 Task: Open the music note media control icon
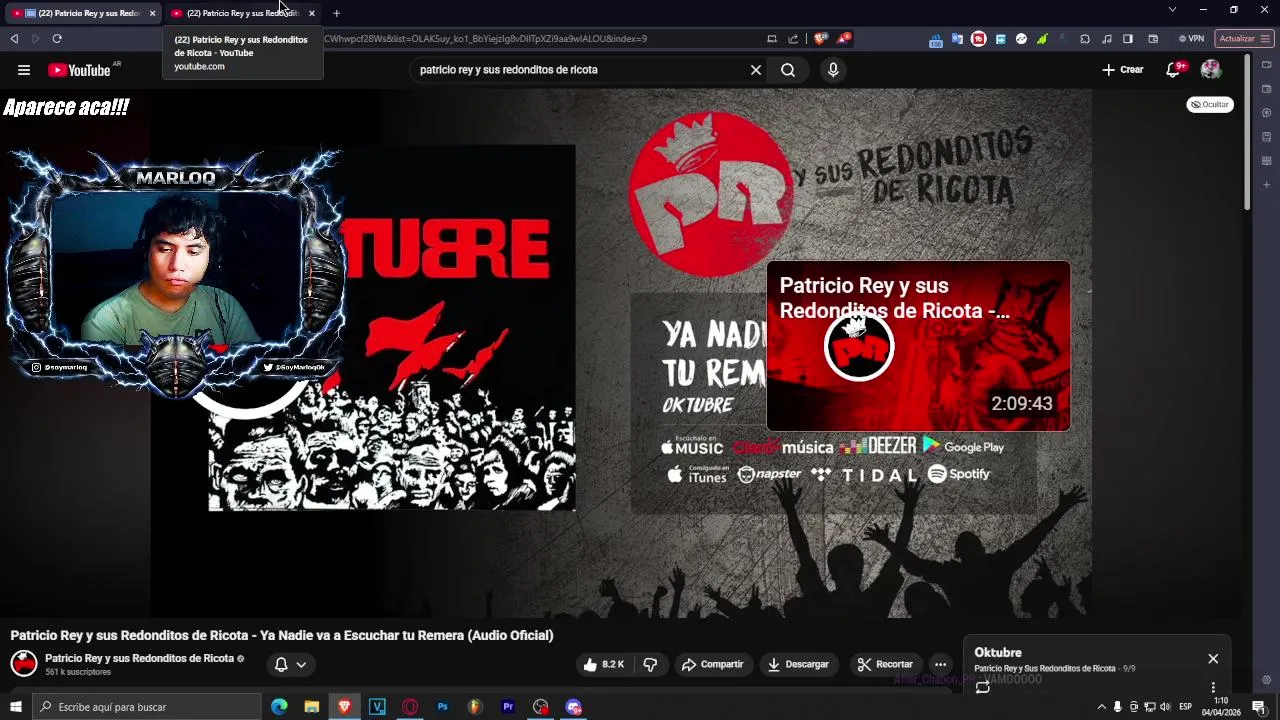(x=1106, y=39)
